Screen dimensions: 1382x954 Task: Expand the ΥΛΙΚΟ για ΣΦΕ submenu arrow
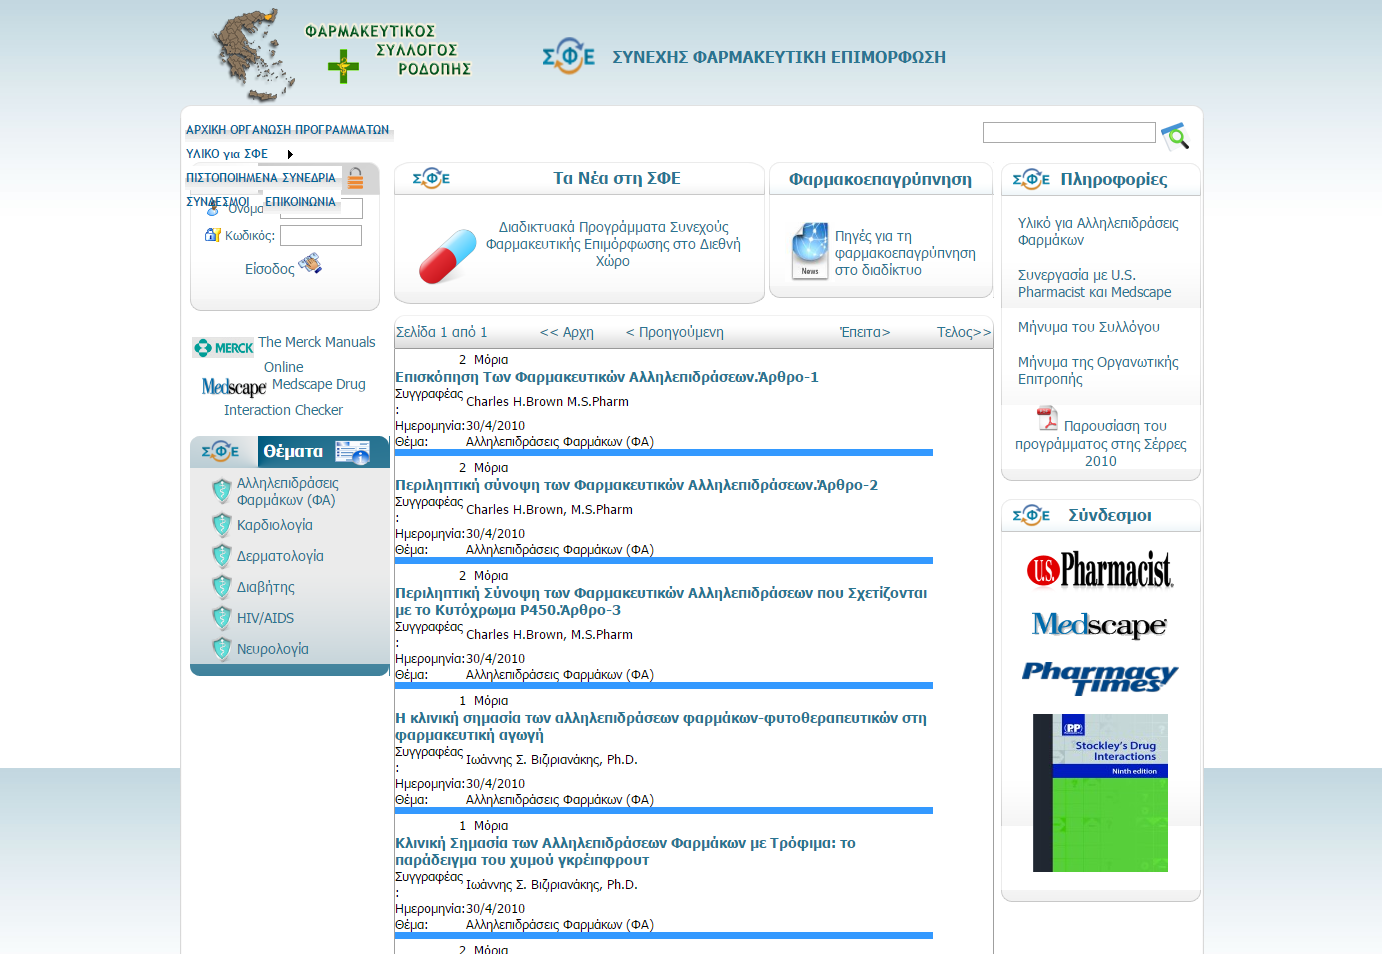(290, 154)
